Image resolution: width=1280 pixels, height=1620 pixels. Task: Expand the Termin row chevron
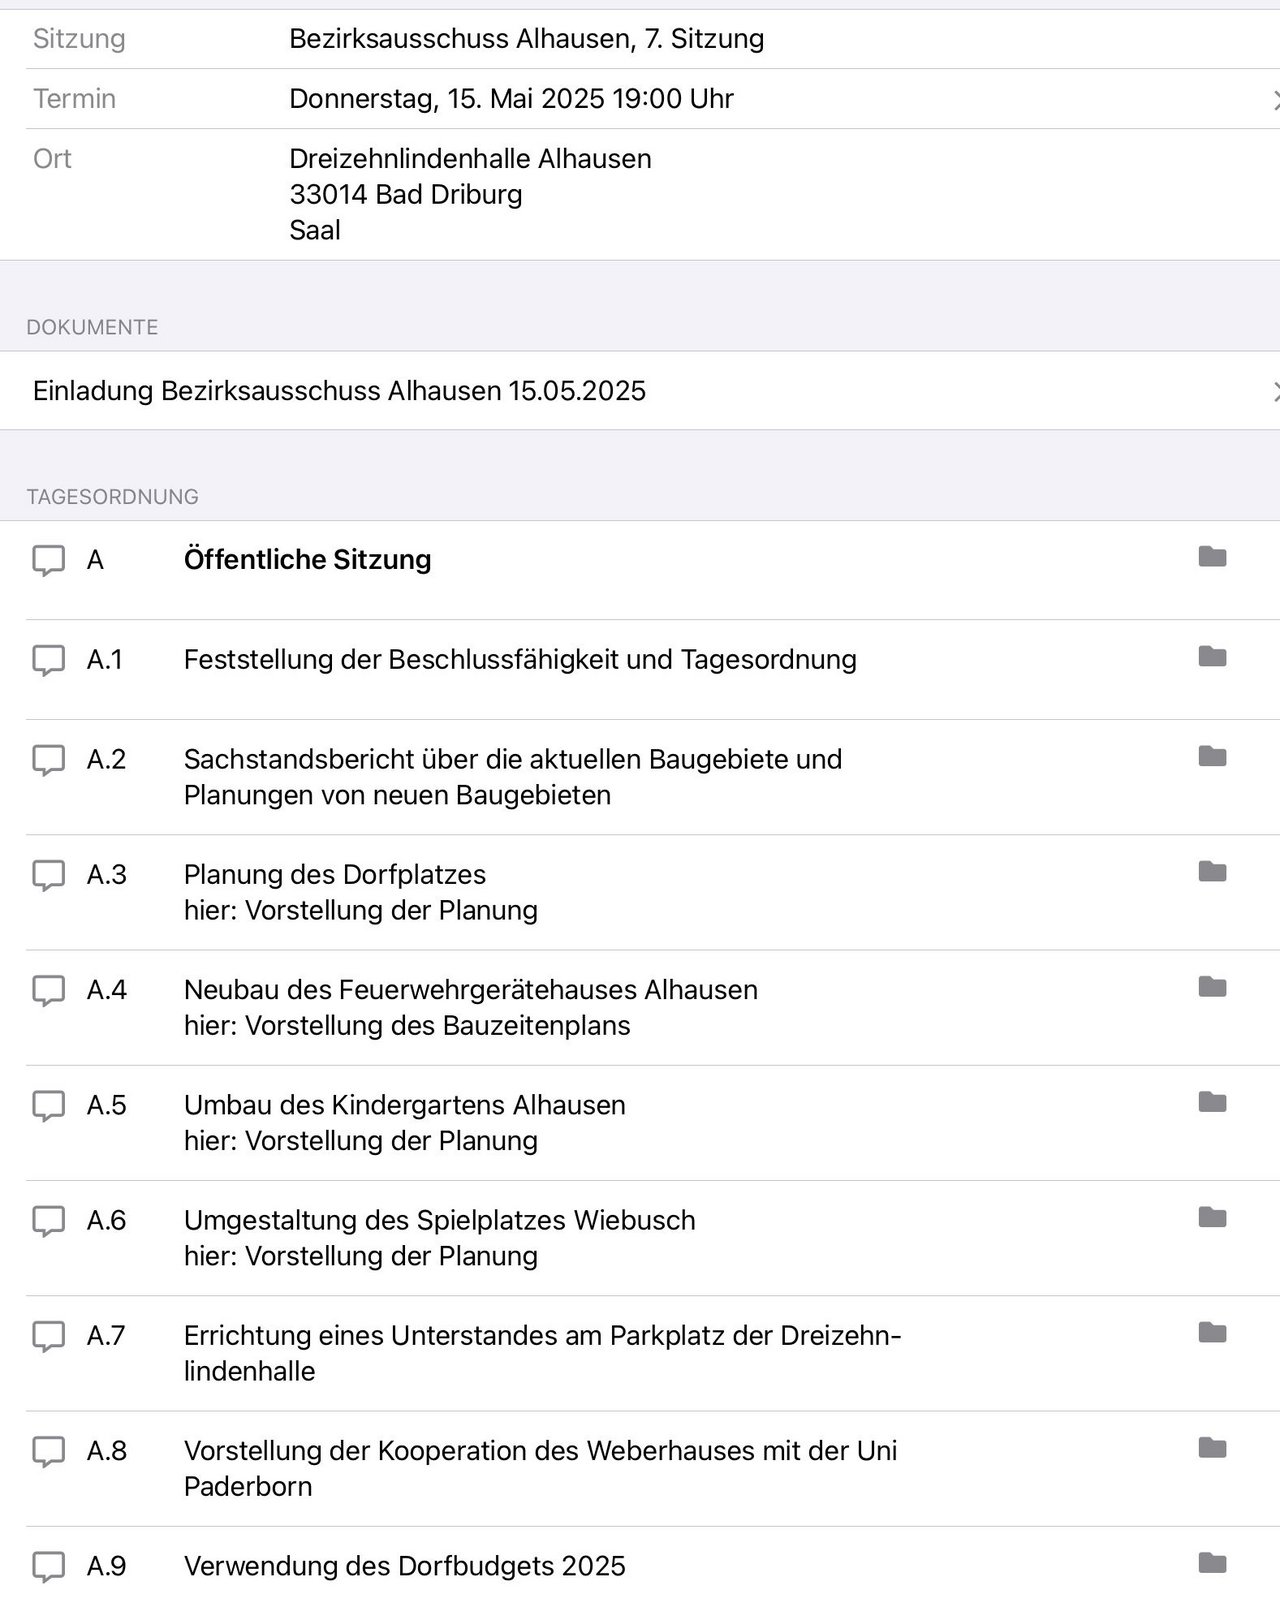(1274, 99)
